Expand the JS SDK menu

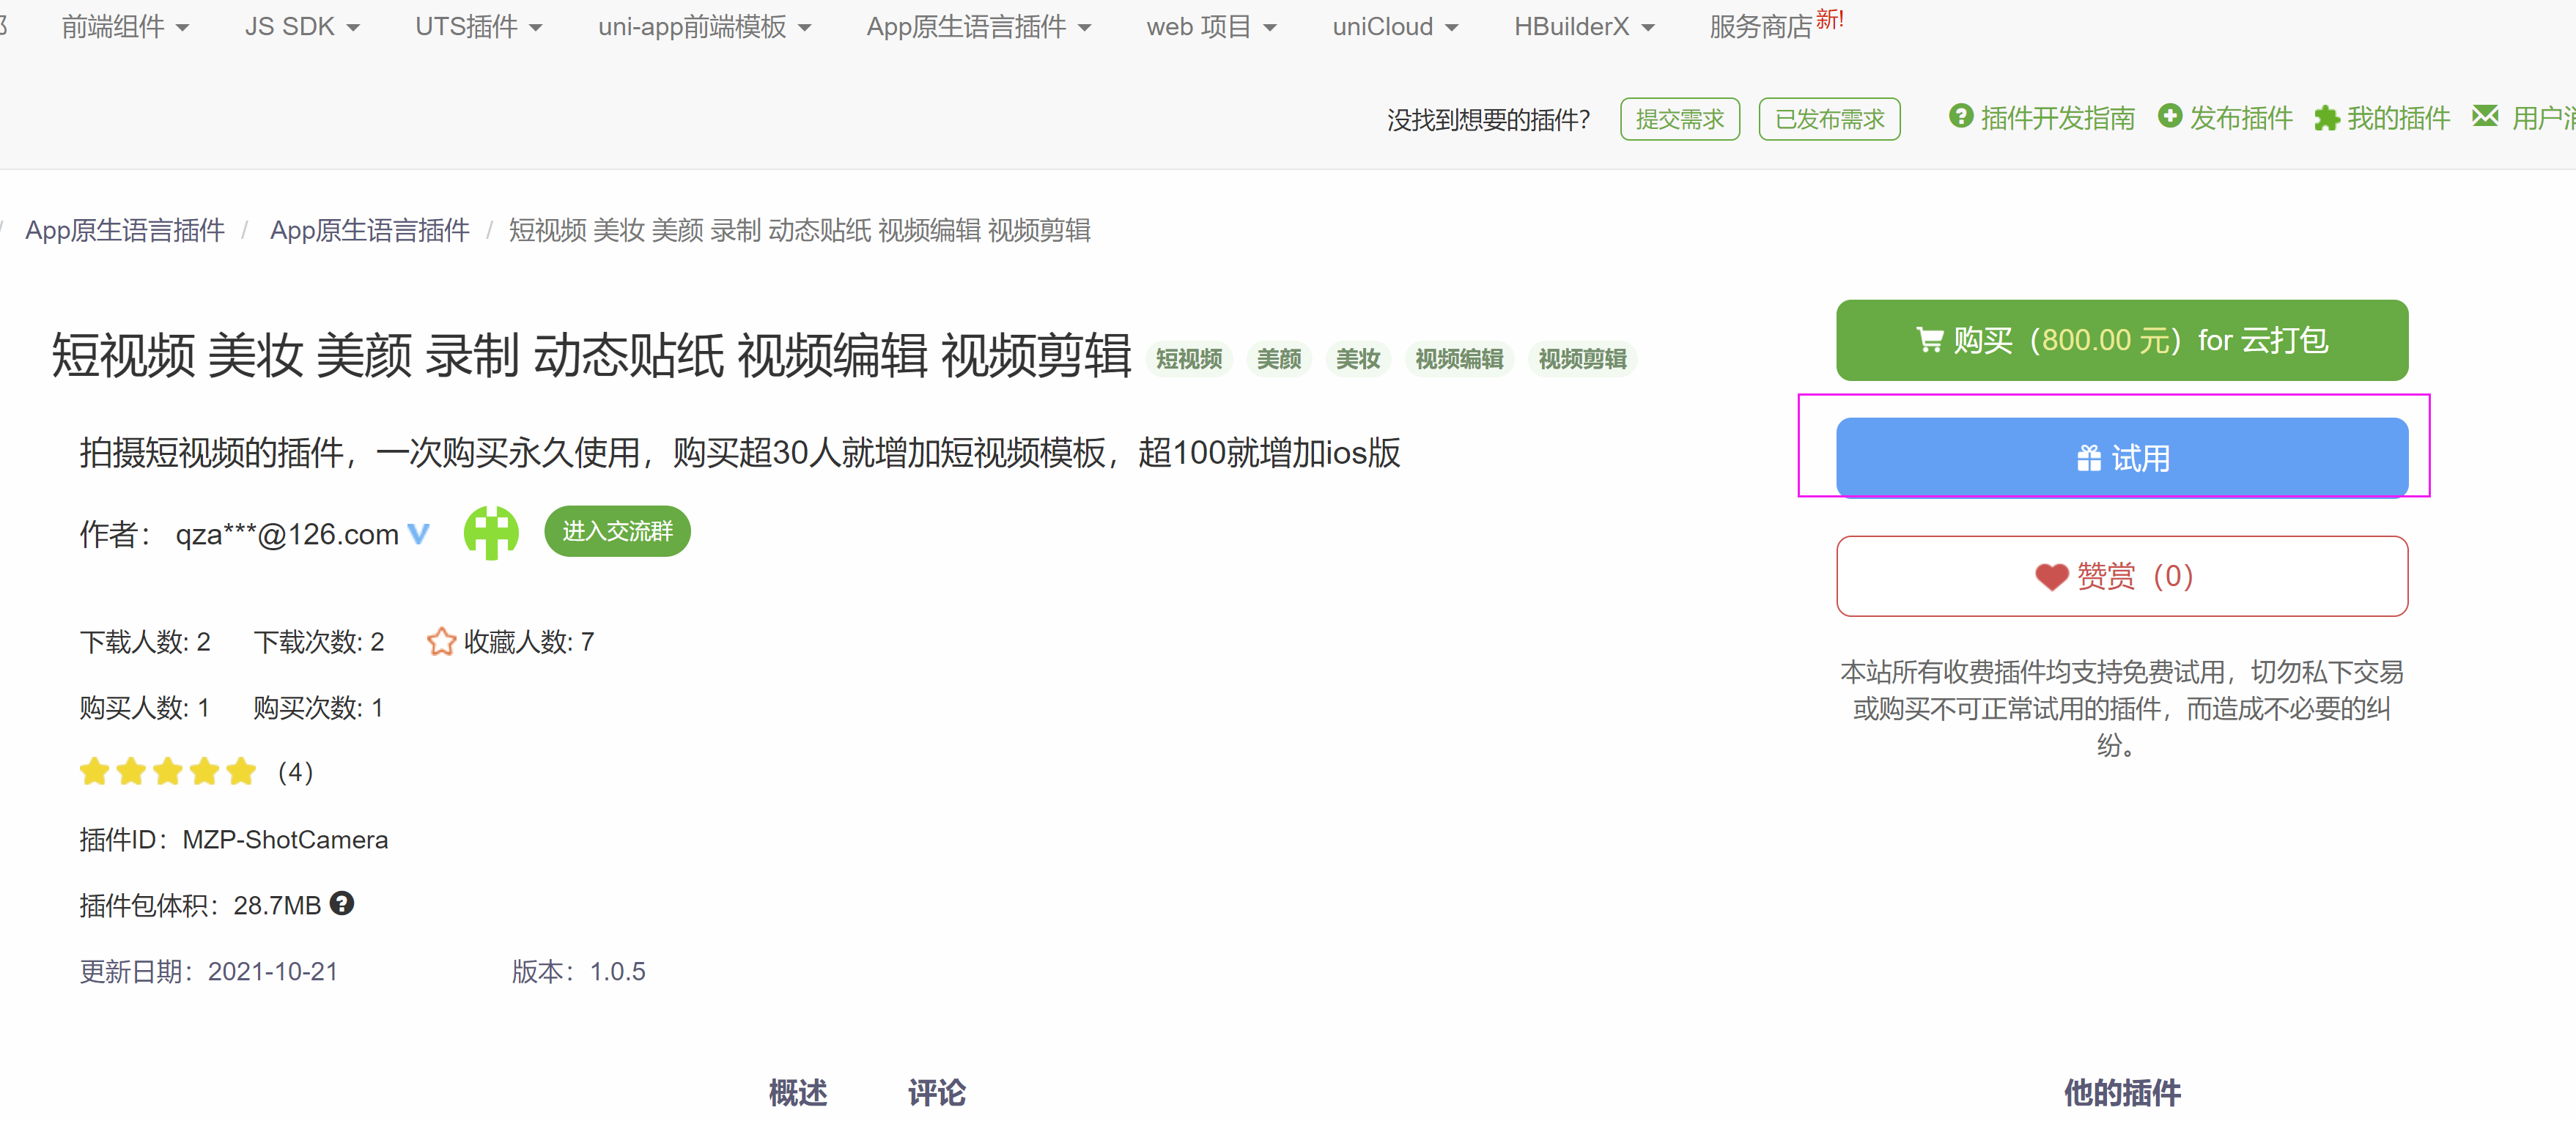click(x=301, y=27)
